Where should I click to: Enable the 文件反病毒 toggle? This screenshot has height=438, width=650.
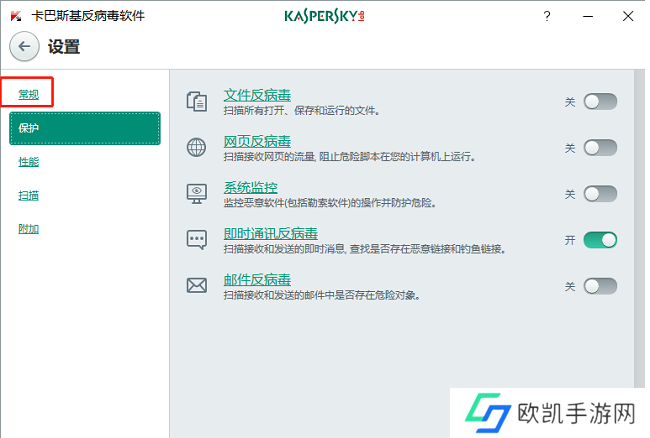click(x=600, y=102)
